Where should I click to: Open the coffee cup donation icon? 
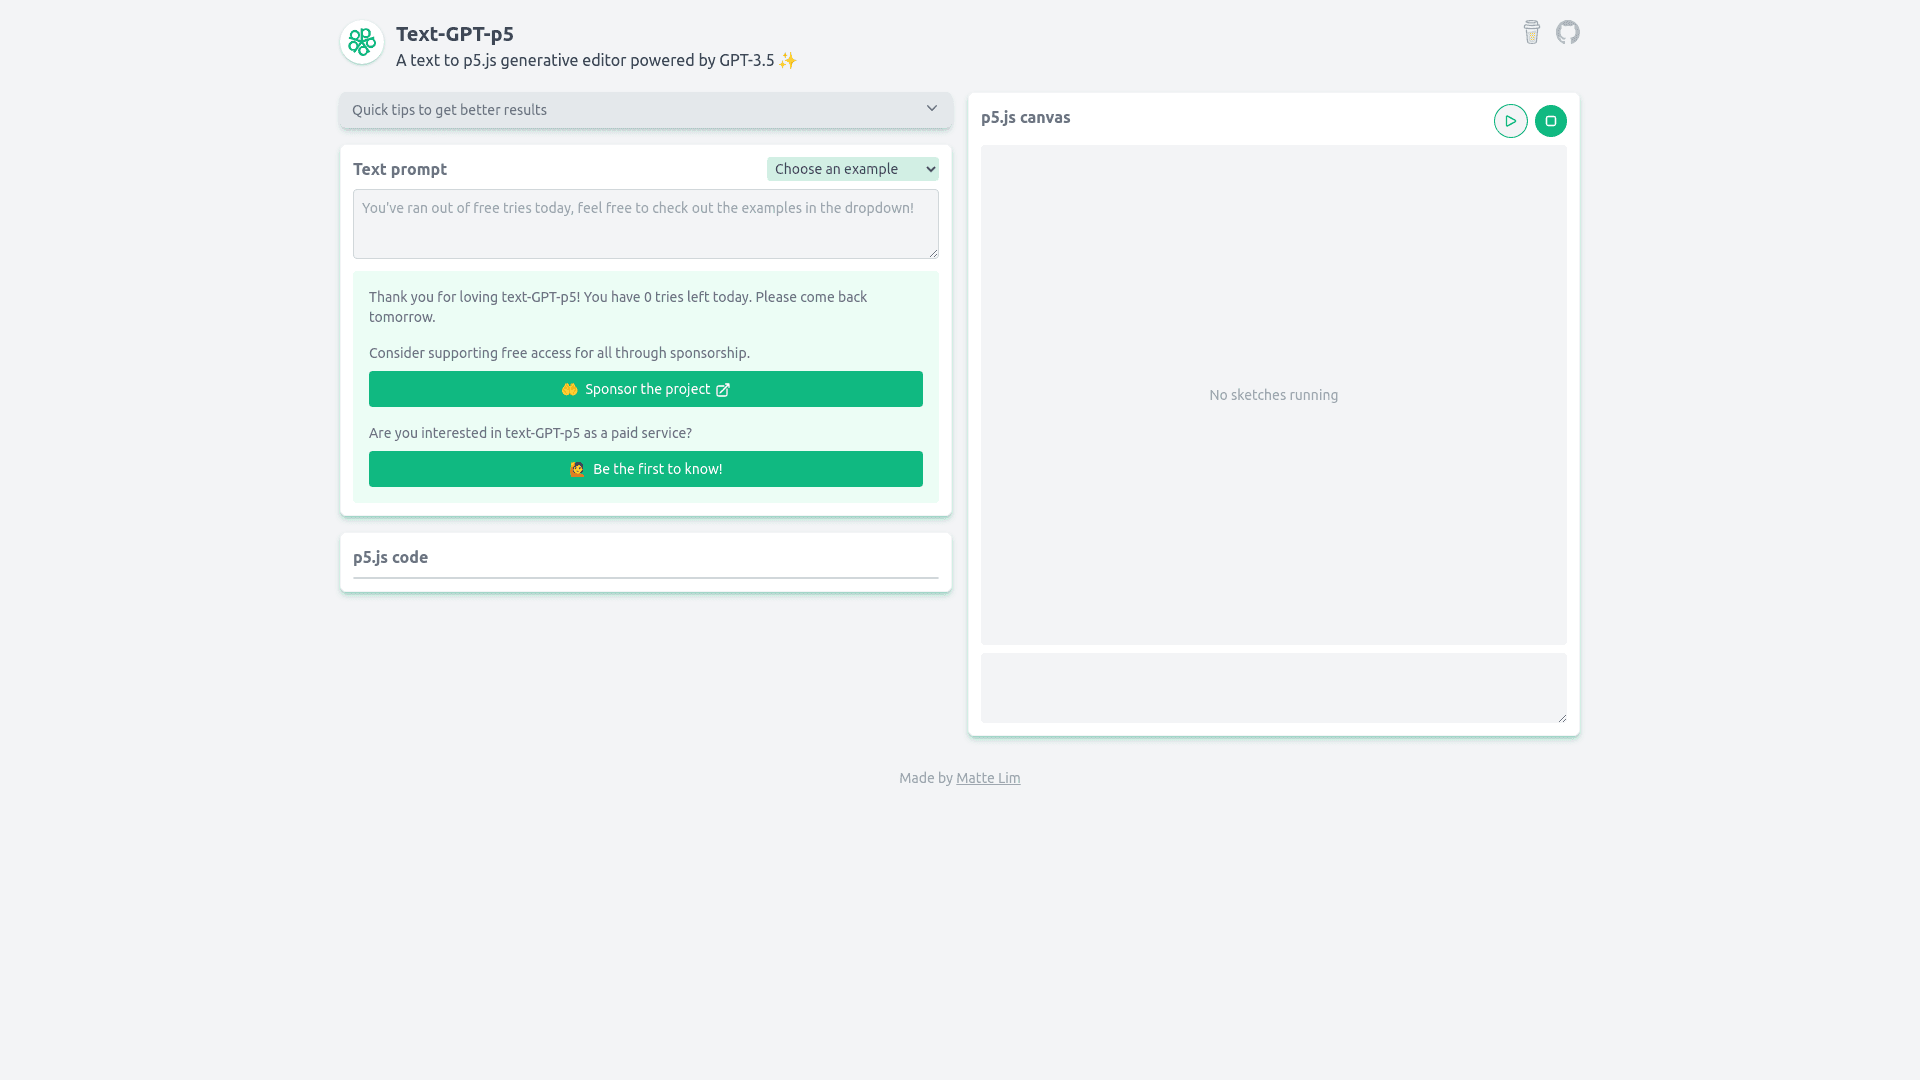1531,32
